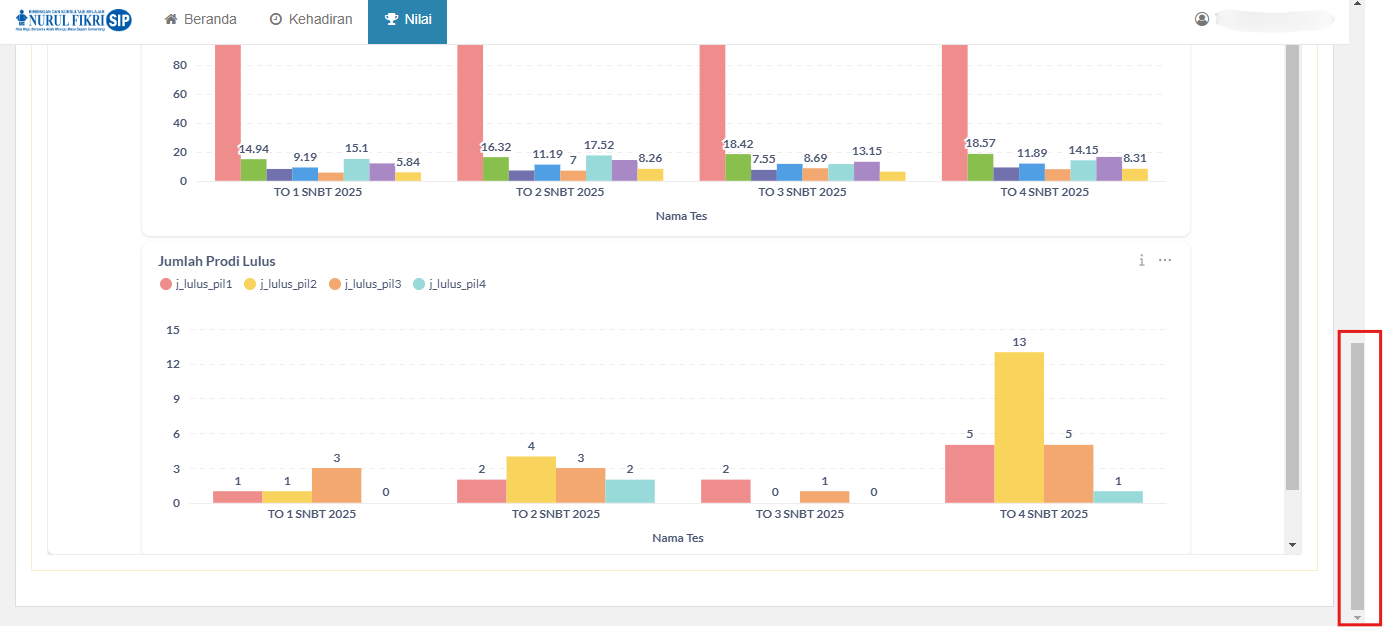Viewport: 1383px width, 627px height.
Task: Click inner dashboard scrollbar down arrow
Action: coord(1292,545)
